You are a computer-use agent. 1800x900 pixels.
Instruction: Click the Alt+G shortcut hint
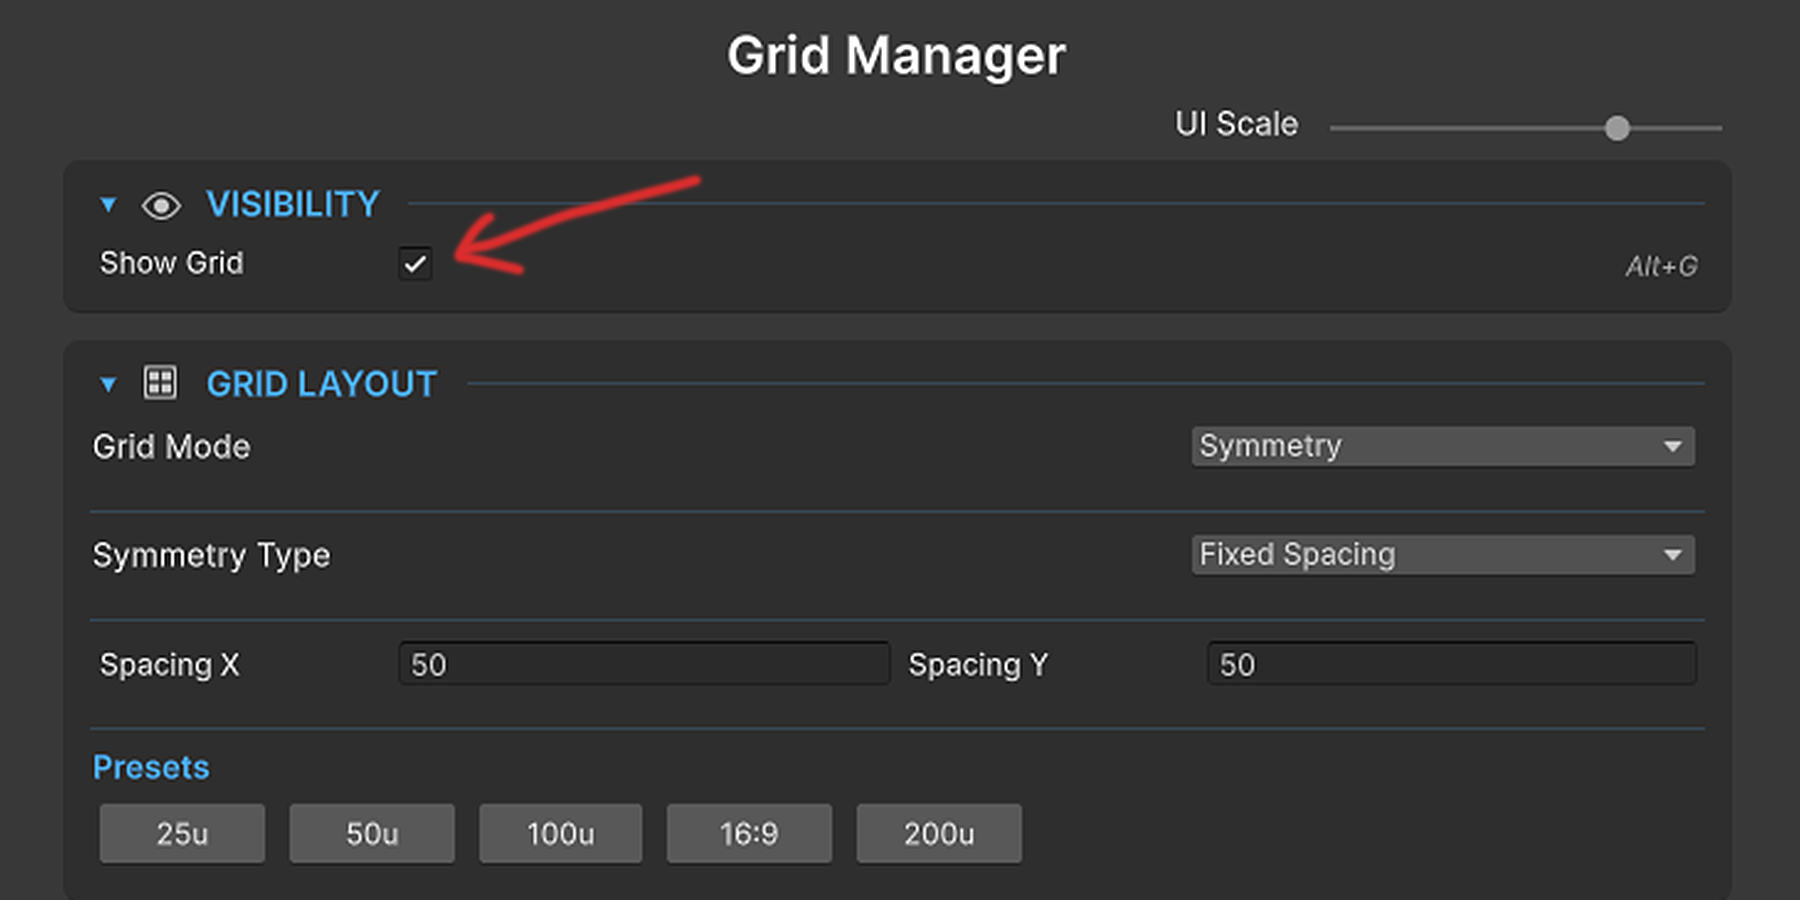tap(1661, 266)
